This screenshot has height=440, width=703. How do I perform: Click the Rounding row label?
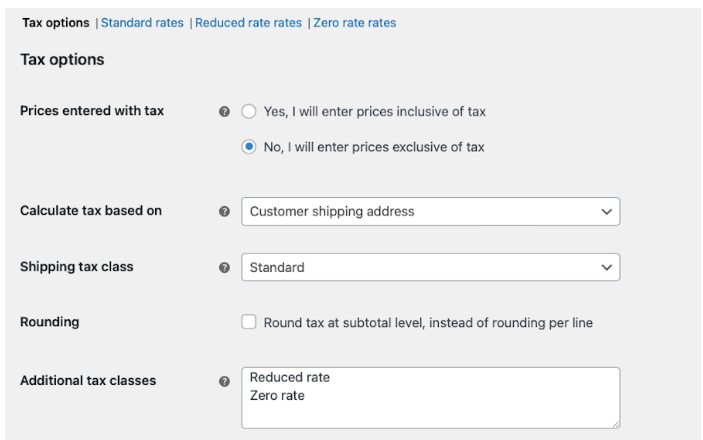tap(50, 322)
